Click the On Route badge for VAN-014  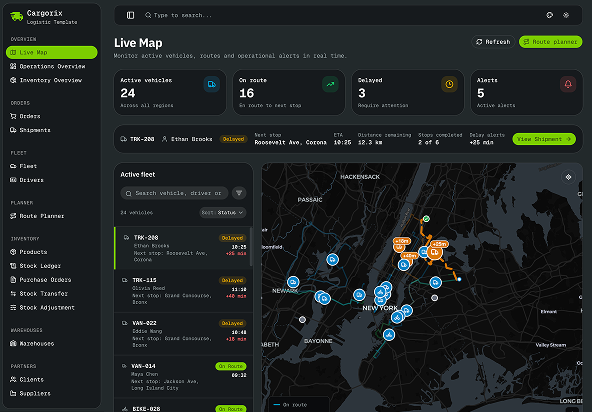[231, 366]
